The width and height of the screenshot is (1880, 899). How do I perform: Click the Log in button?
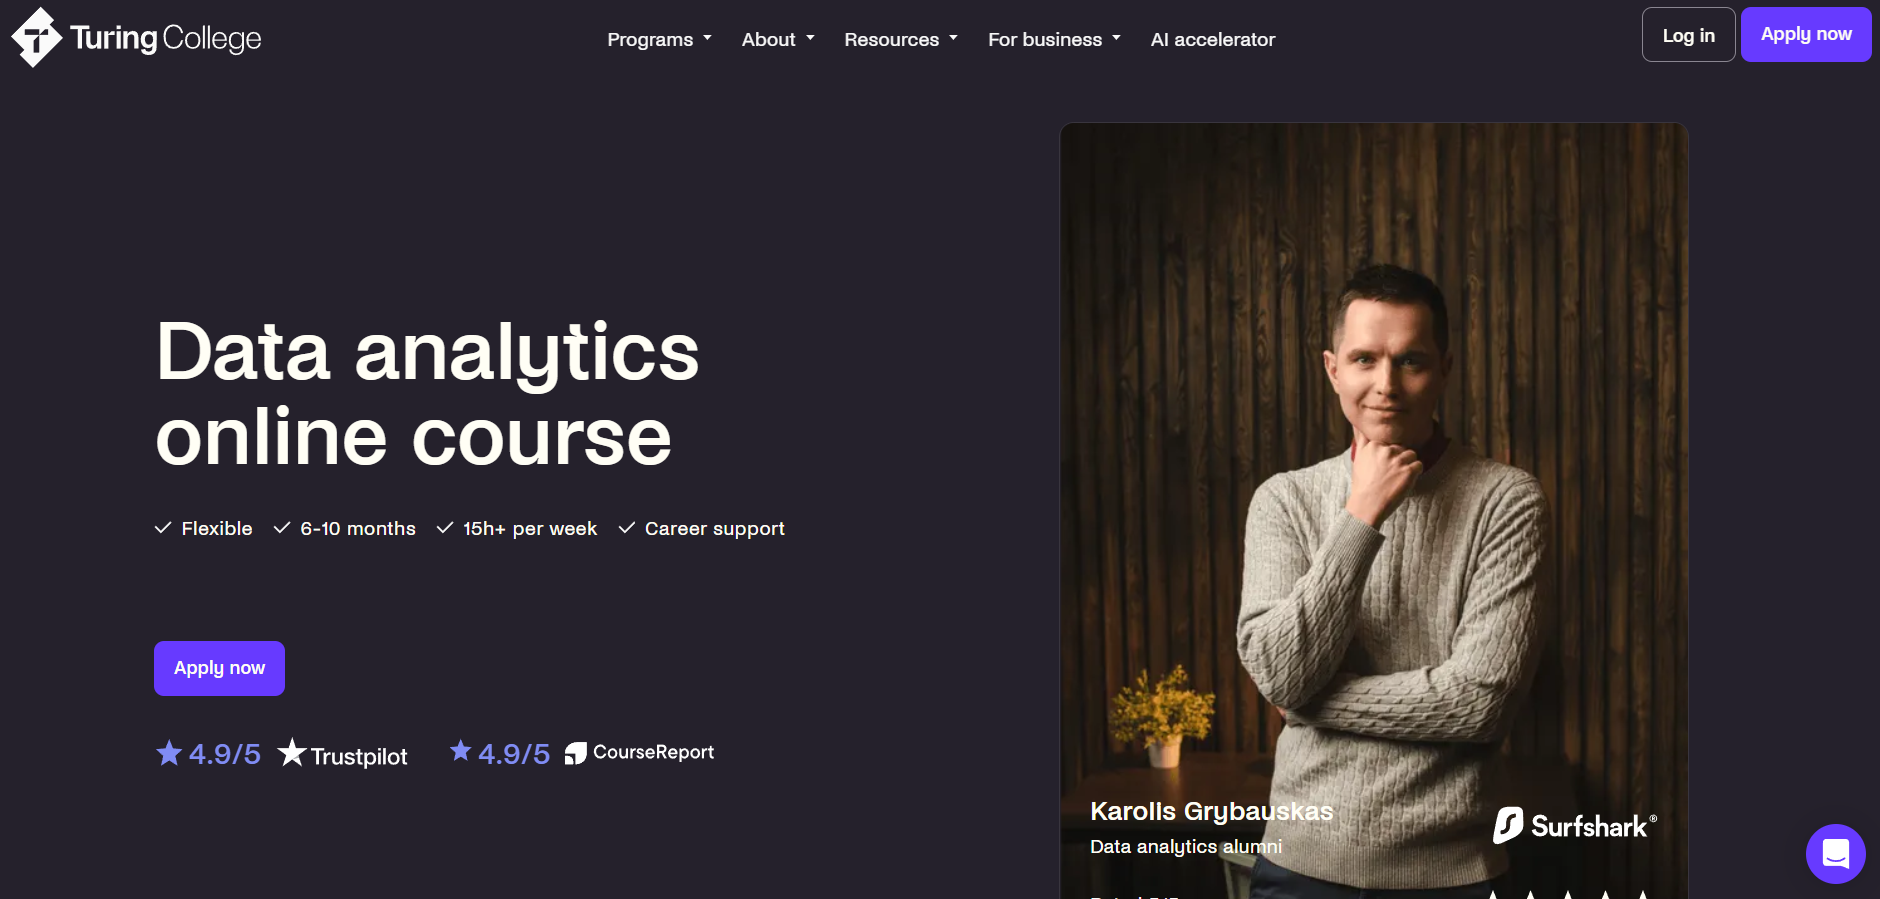point(1688,35)
